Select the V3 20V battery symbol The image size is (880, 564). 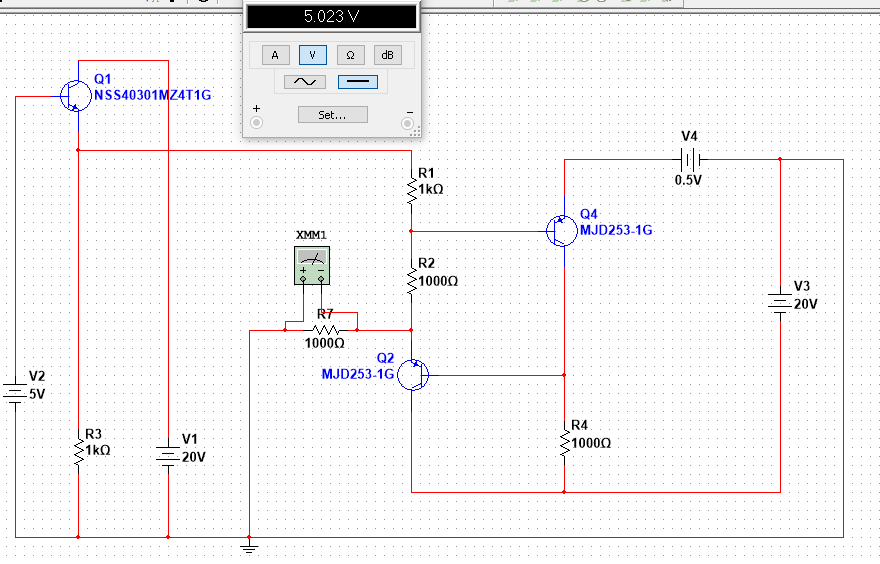coord(780,304)
